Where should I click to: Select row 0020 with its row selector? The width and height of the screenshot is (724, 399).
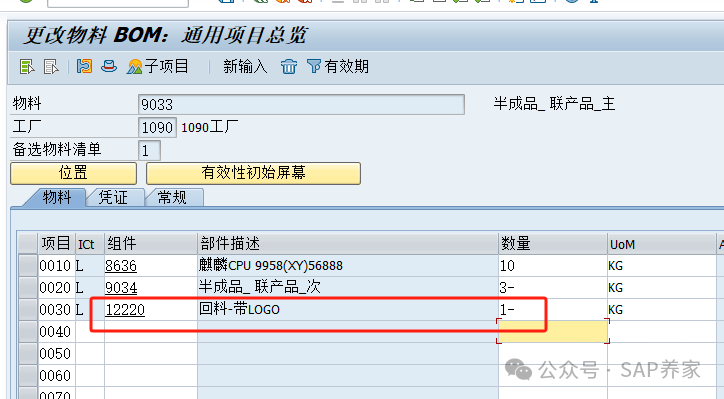(x=28, y=288)
